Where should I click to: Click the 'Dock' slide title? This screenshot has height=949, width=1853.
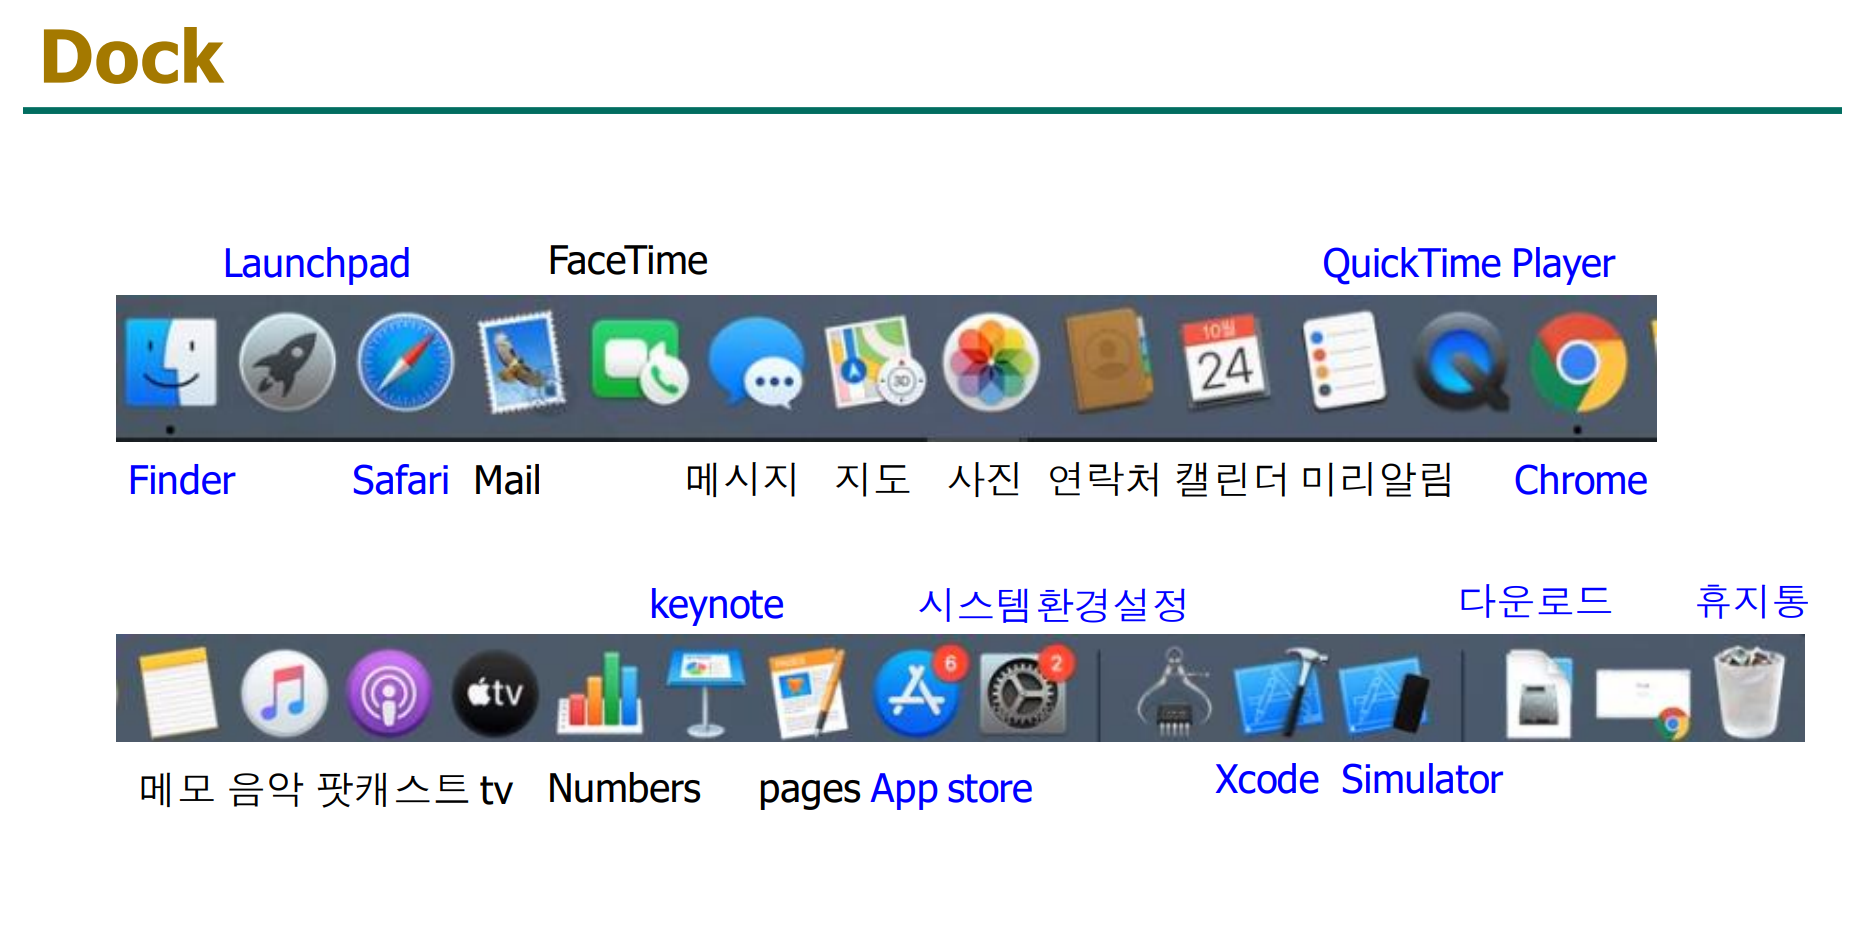click(131, 57)
